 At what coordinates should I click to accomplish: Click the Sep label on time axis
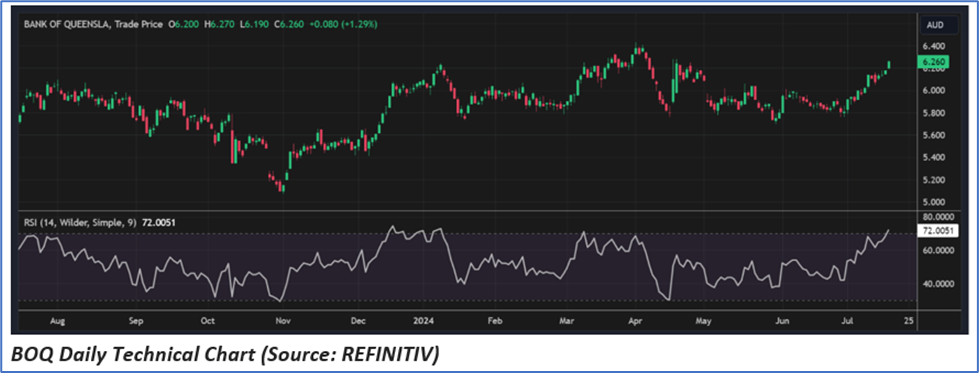point(135,322)
